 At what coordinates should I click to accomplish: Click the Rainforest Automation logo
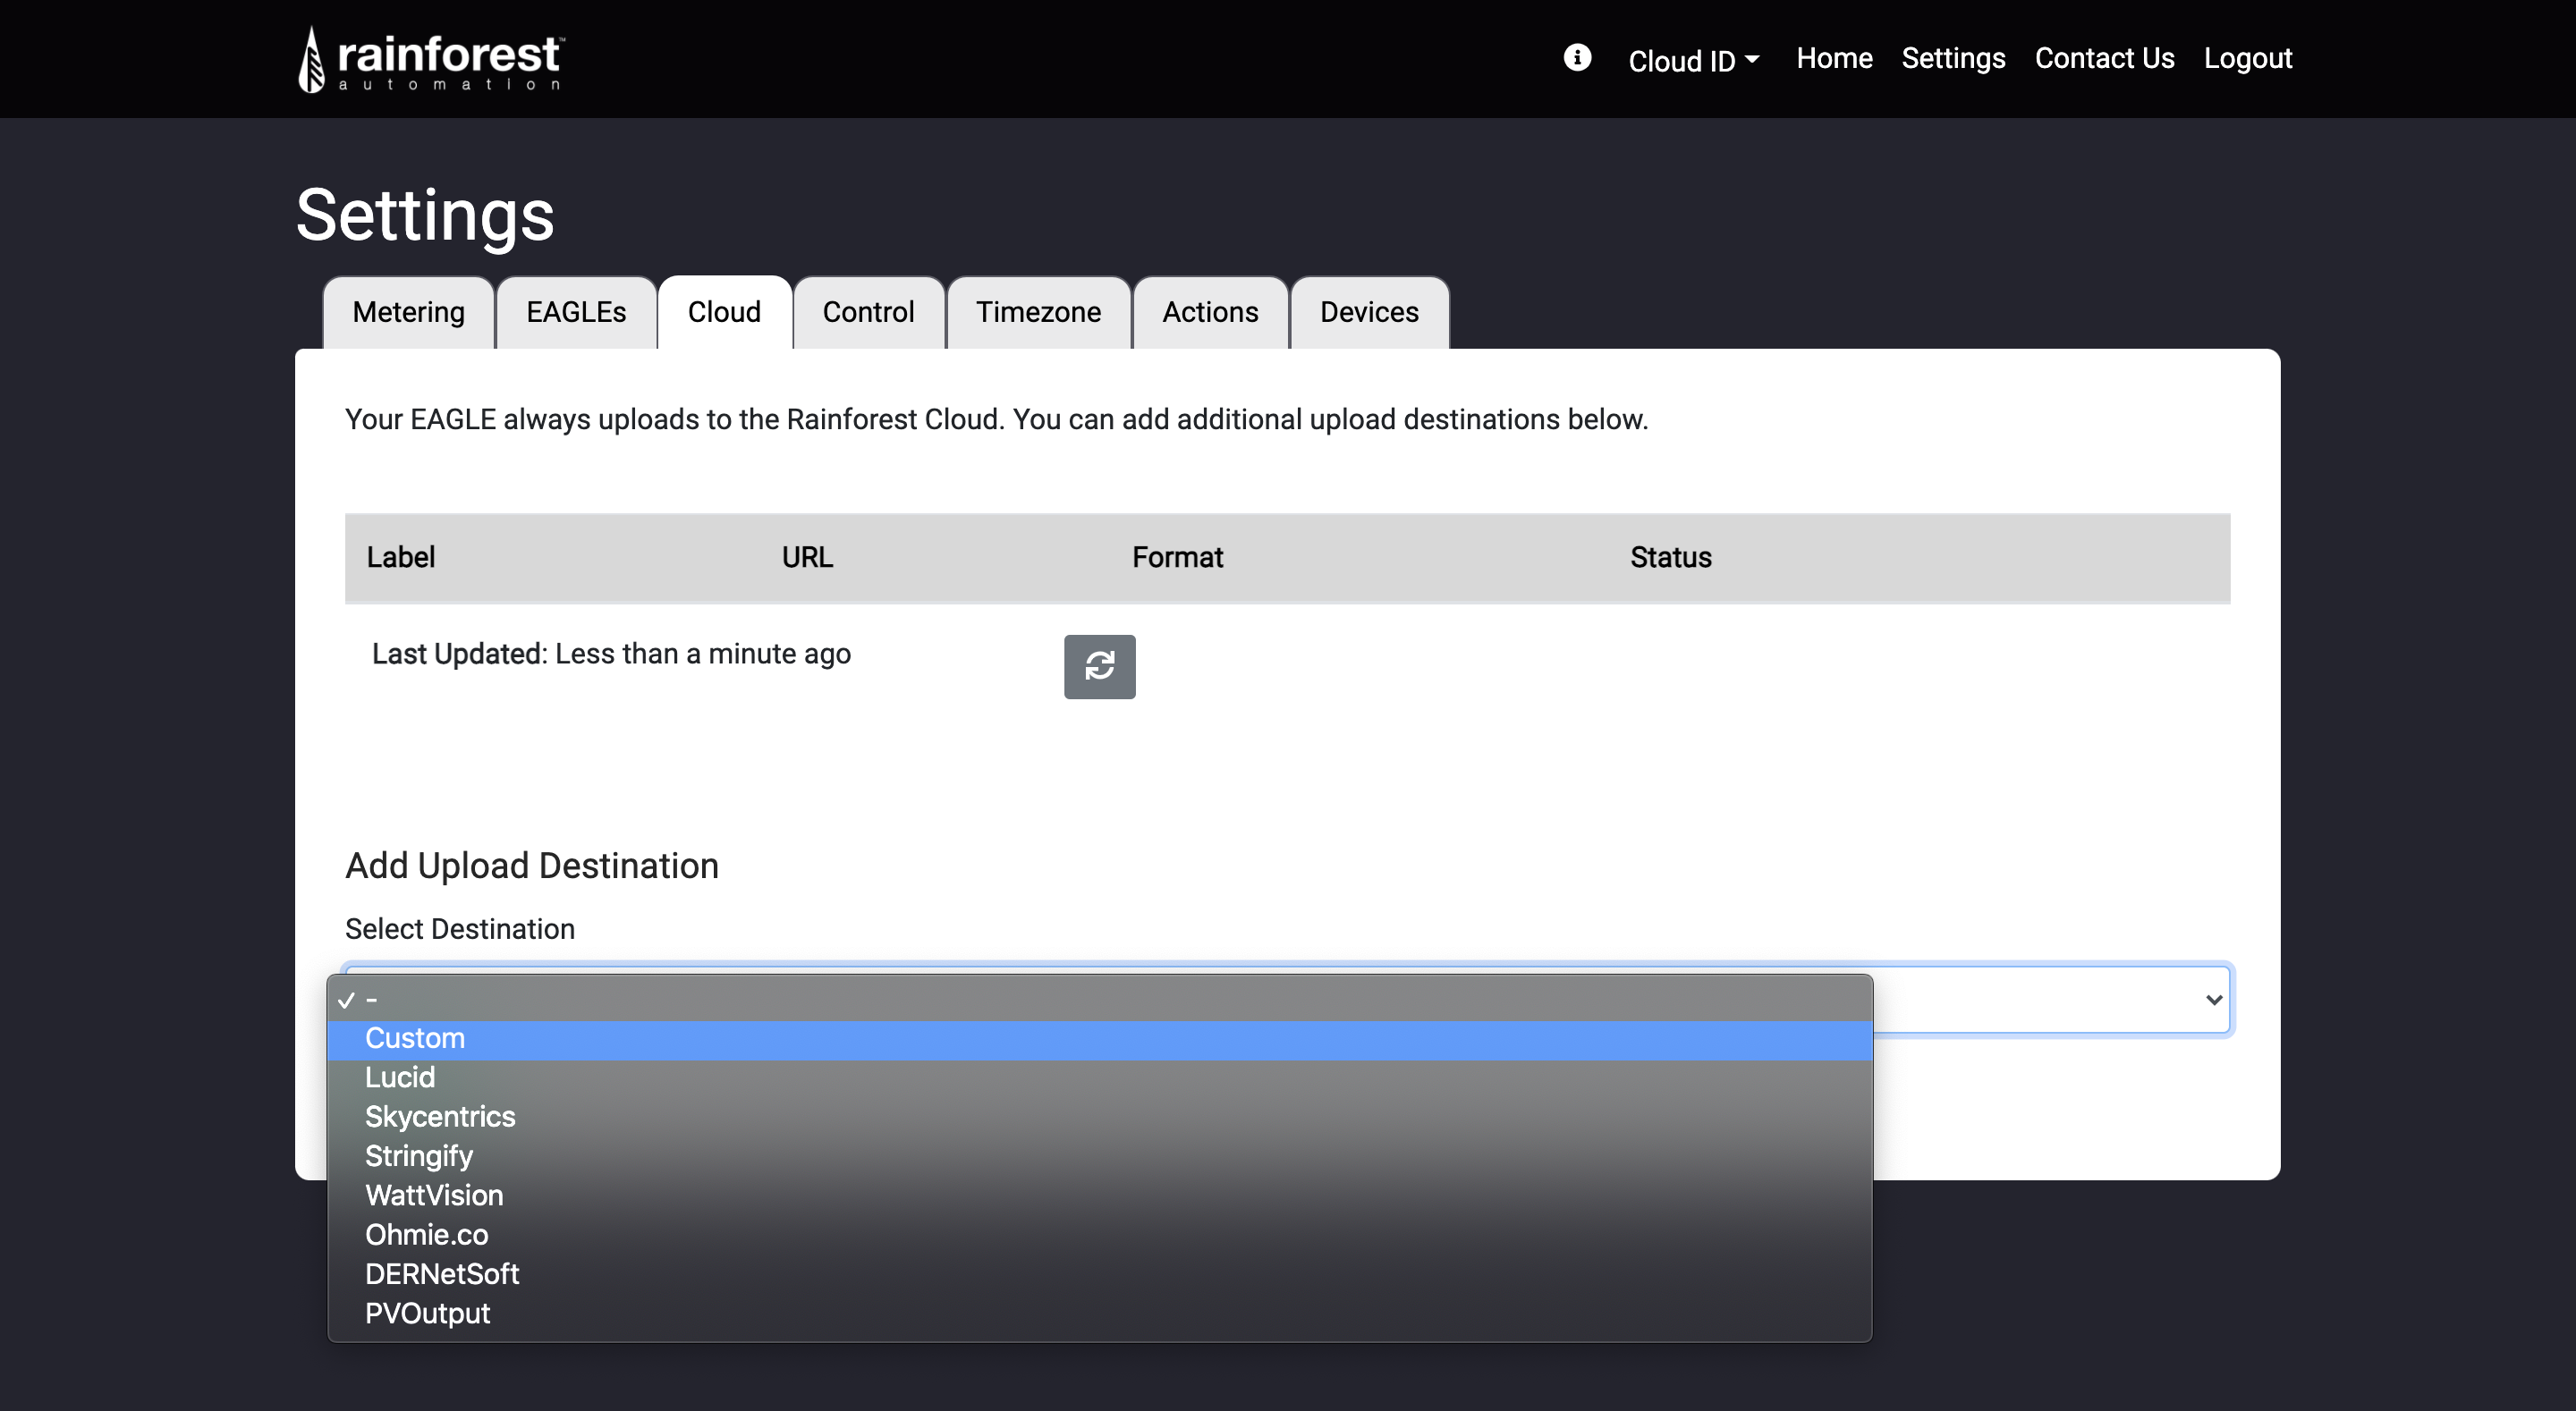[431, 59]
